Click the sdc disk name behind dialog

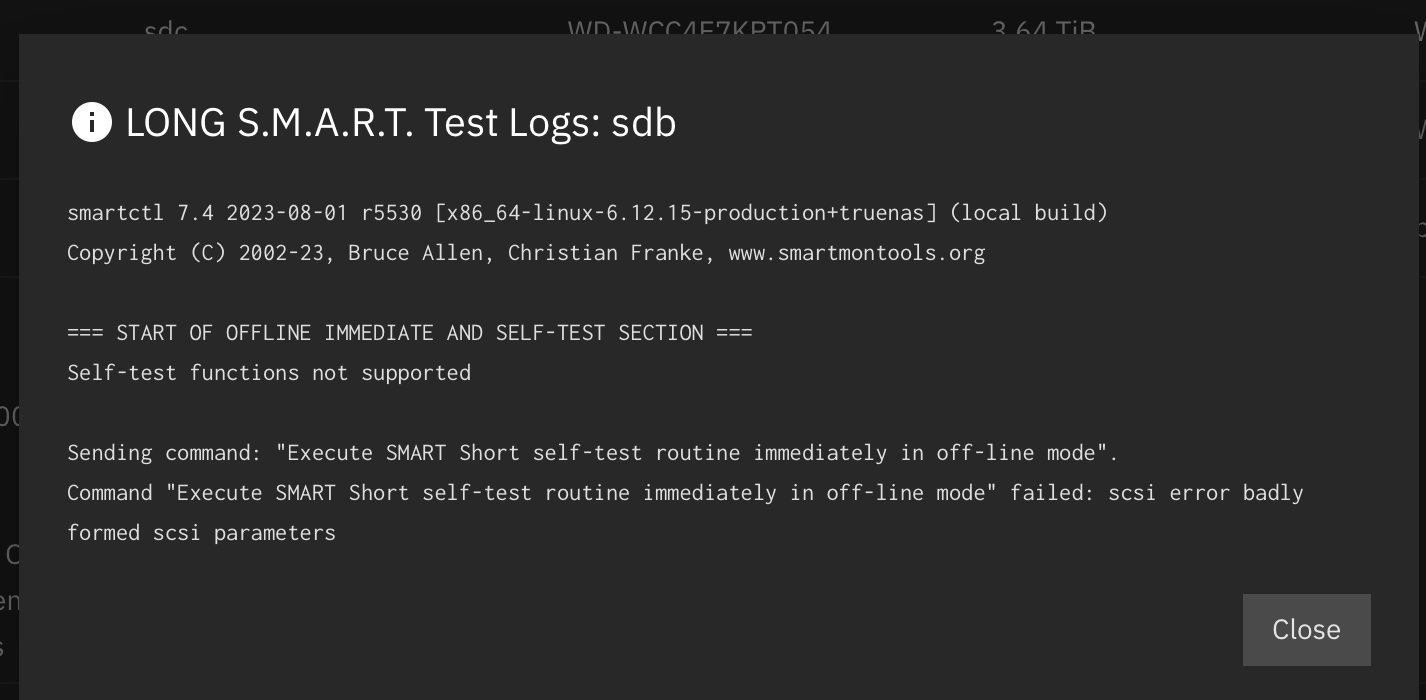tap(166, 28)
